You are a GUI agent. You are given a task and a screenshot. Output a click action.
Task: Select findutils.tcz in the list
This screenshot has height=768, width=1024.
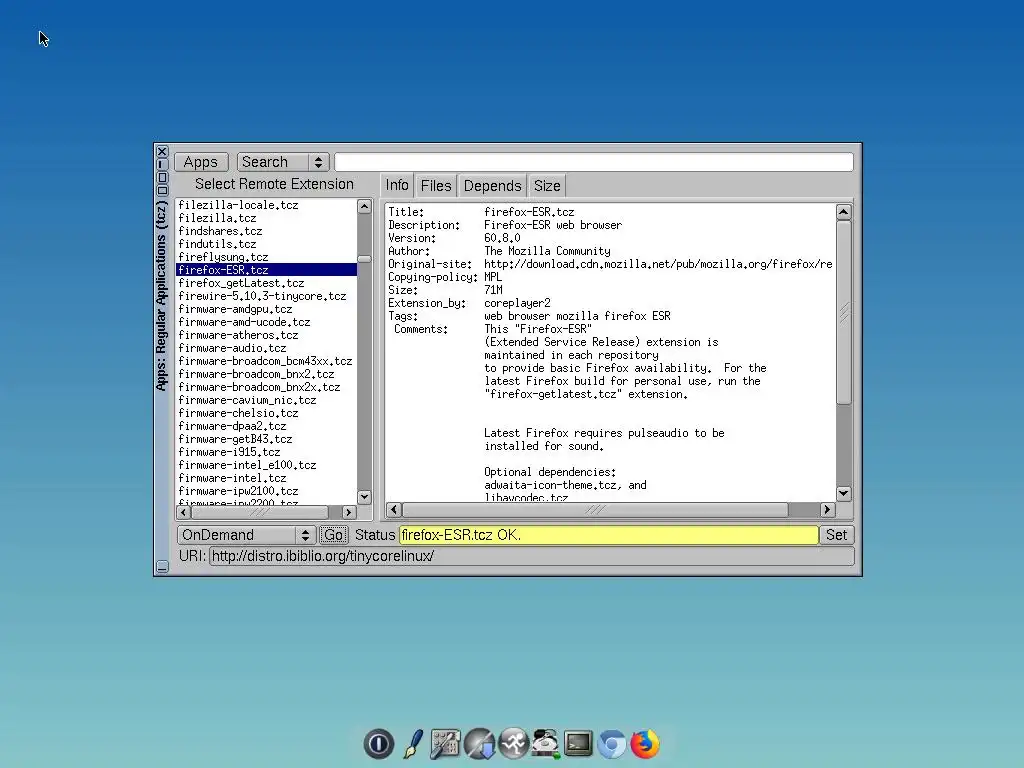266,244
